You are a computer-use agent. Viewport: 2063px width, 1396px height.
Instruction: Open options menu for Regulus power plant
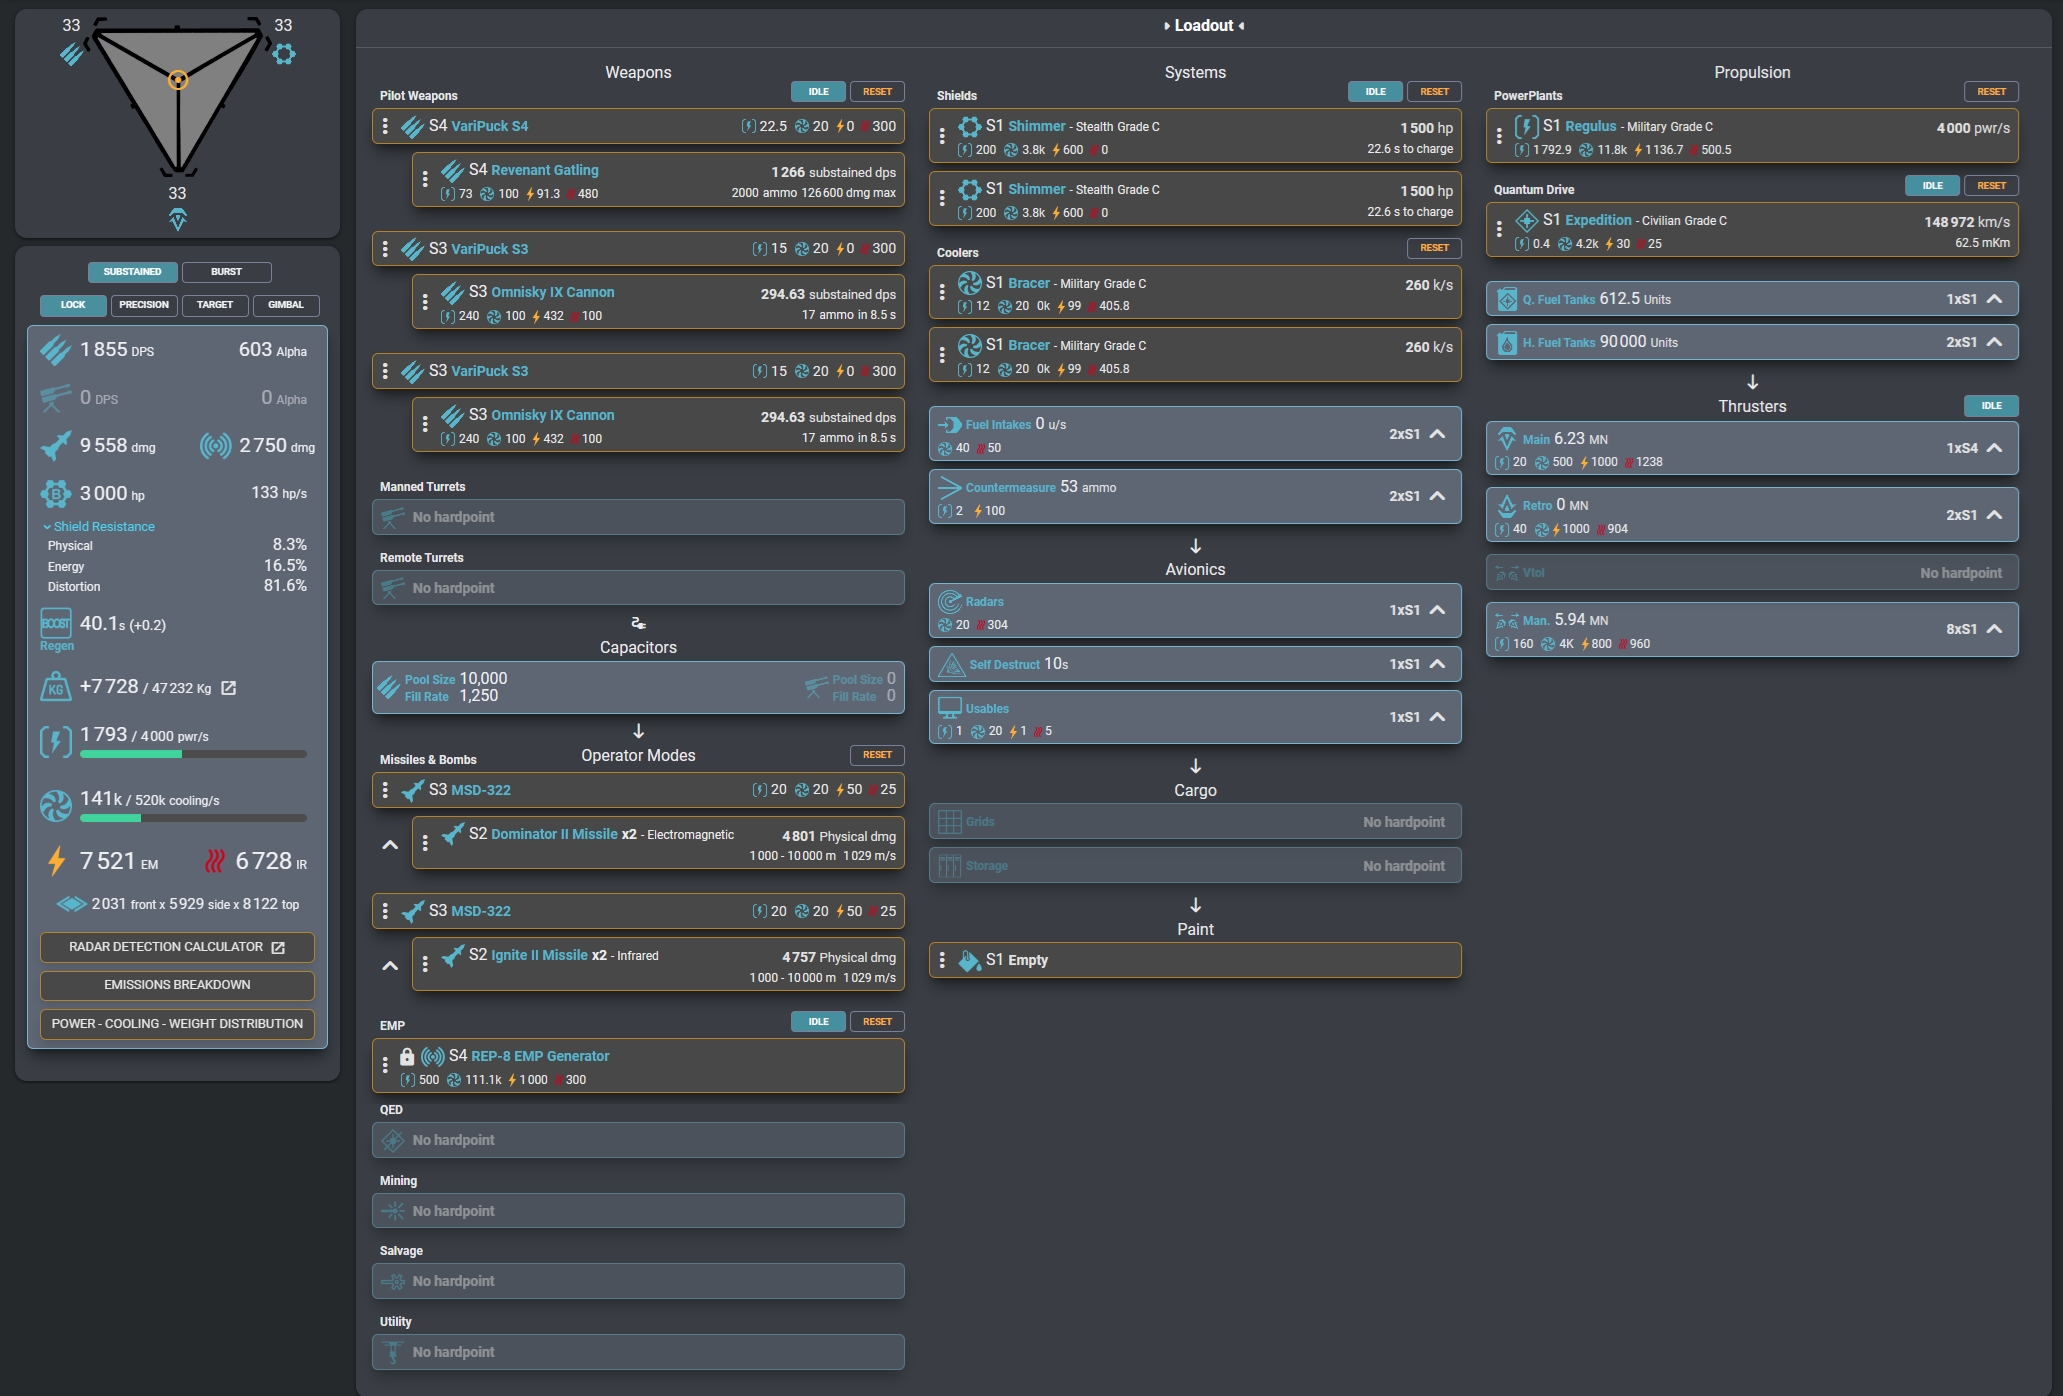pyautogui.click(x=1499, y=136)
